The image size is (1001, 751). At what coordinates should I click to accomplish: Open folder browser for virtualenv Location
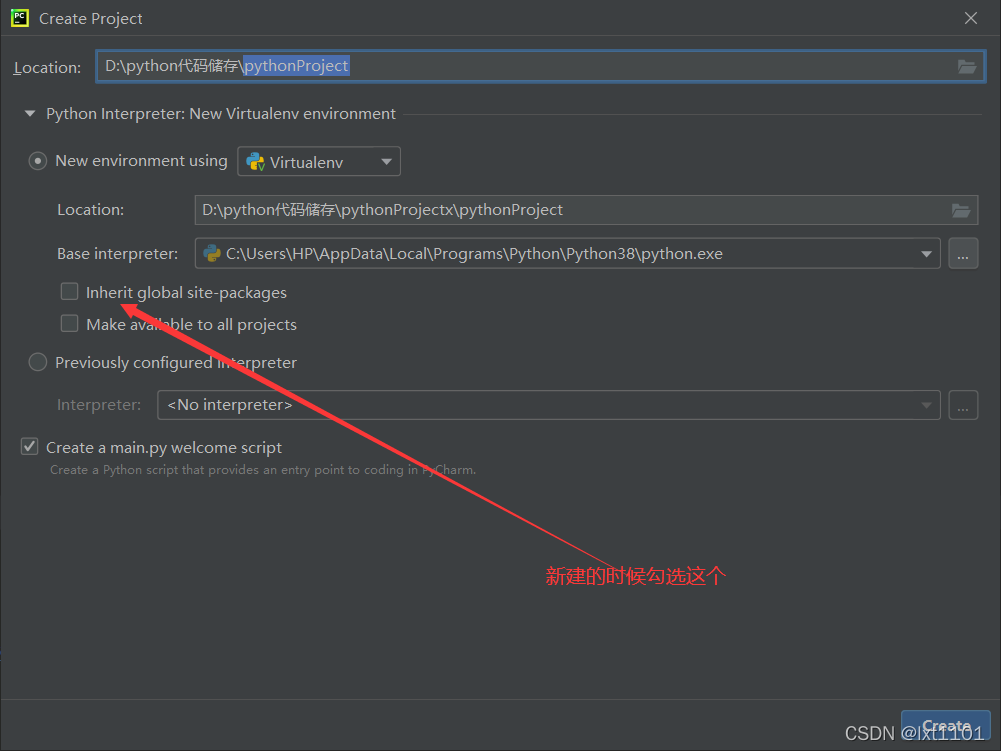click(960, 210)
